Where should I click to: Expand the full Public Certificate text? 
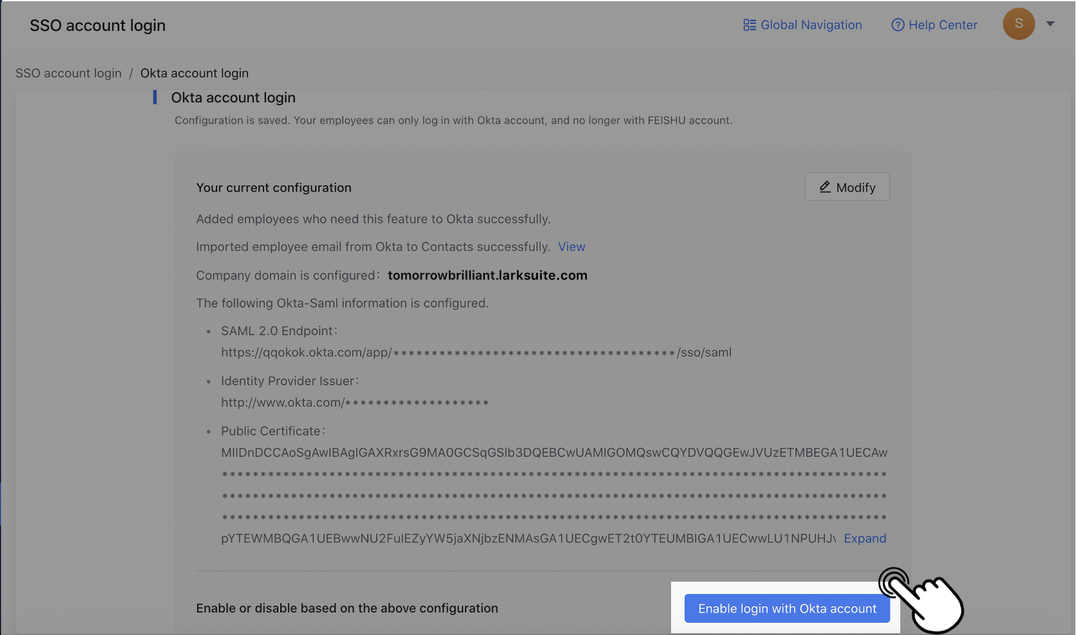pos(864,538)
